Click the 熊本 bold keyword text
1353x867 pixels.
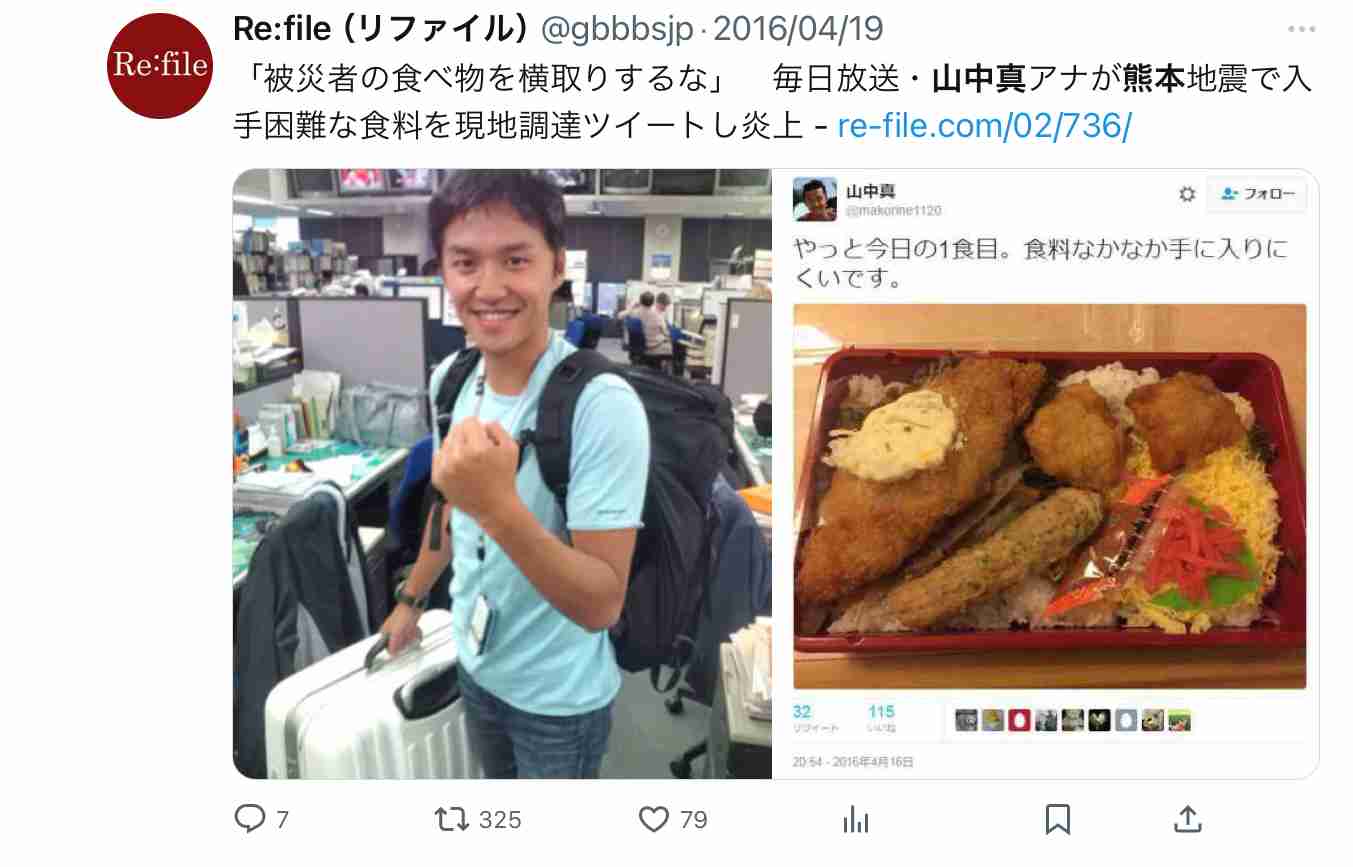coord(1154,79)
